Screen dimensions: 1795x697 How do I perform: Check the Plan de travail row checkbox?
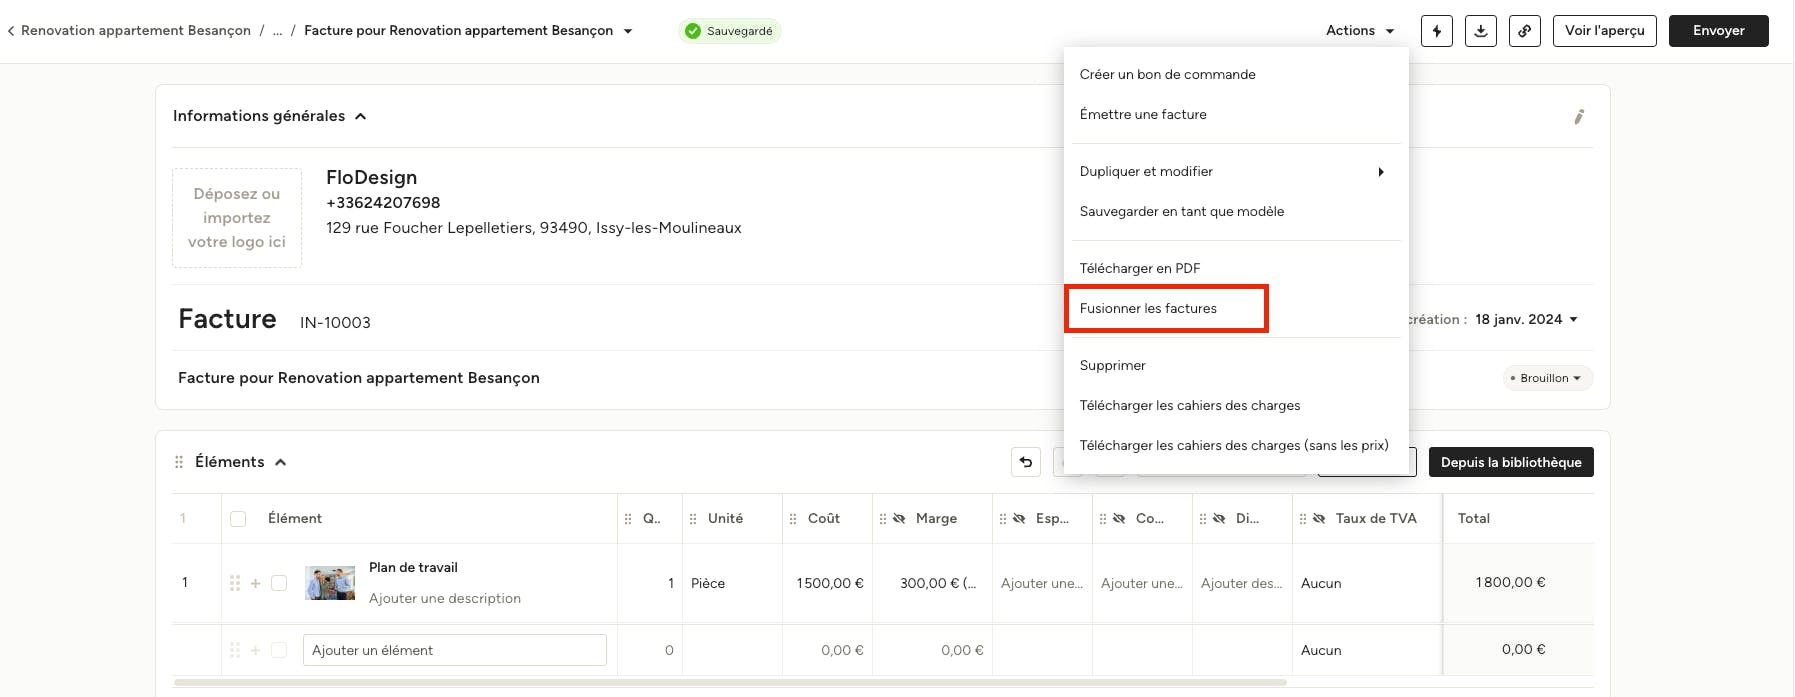279,583
